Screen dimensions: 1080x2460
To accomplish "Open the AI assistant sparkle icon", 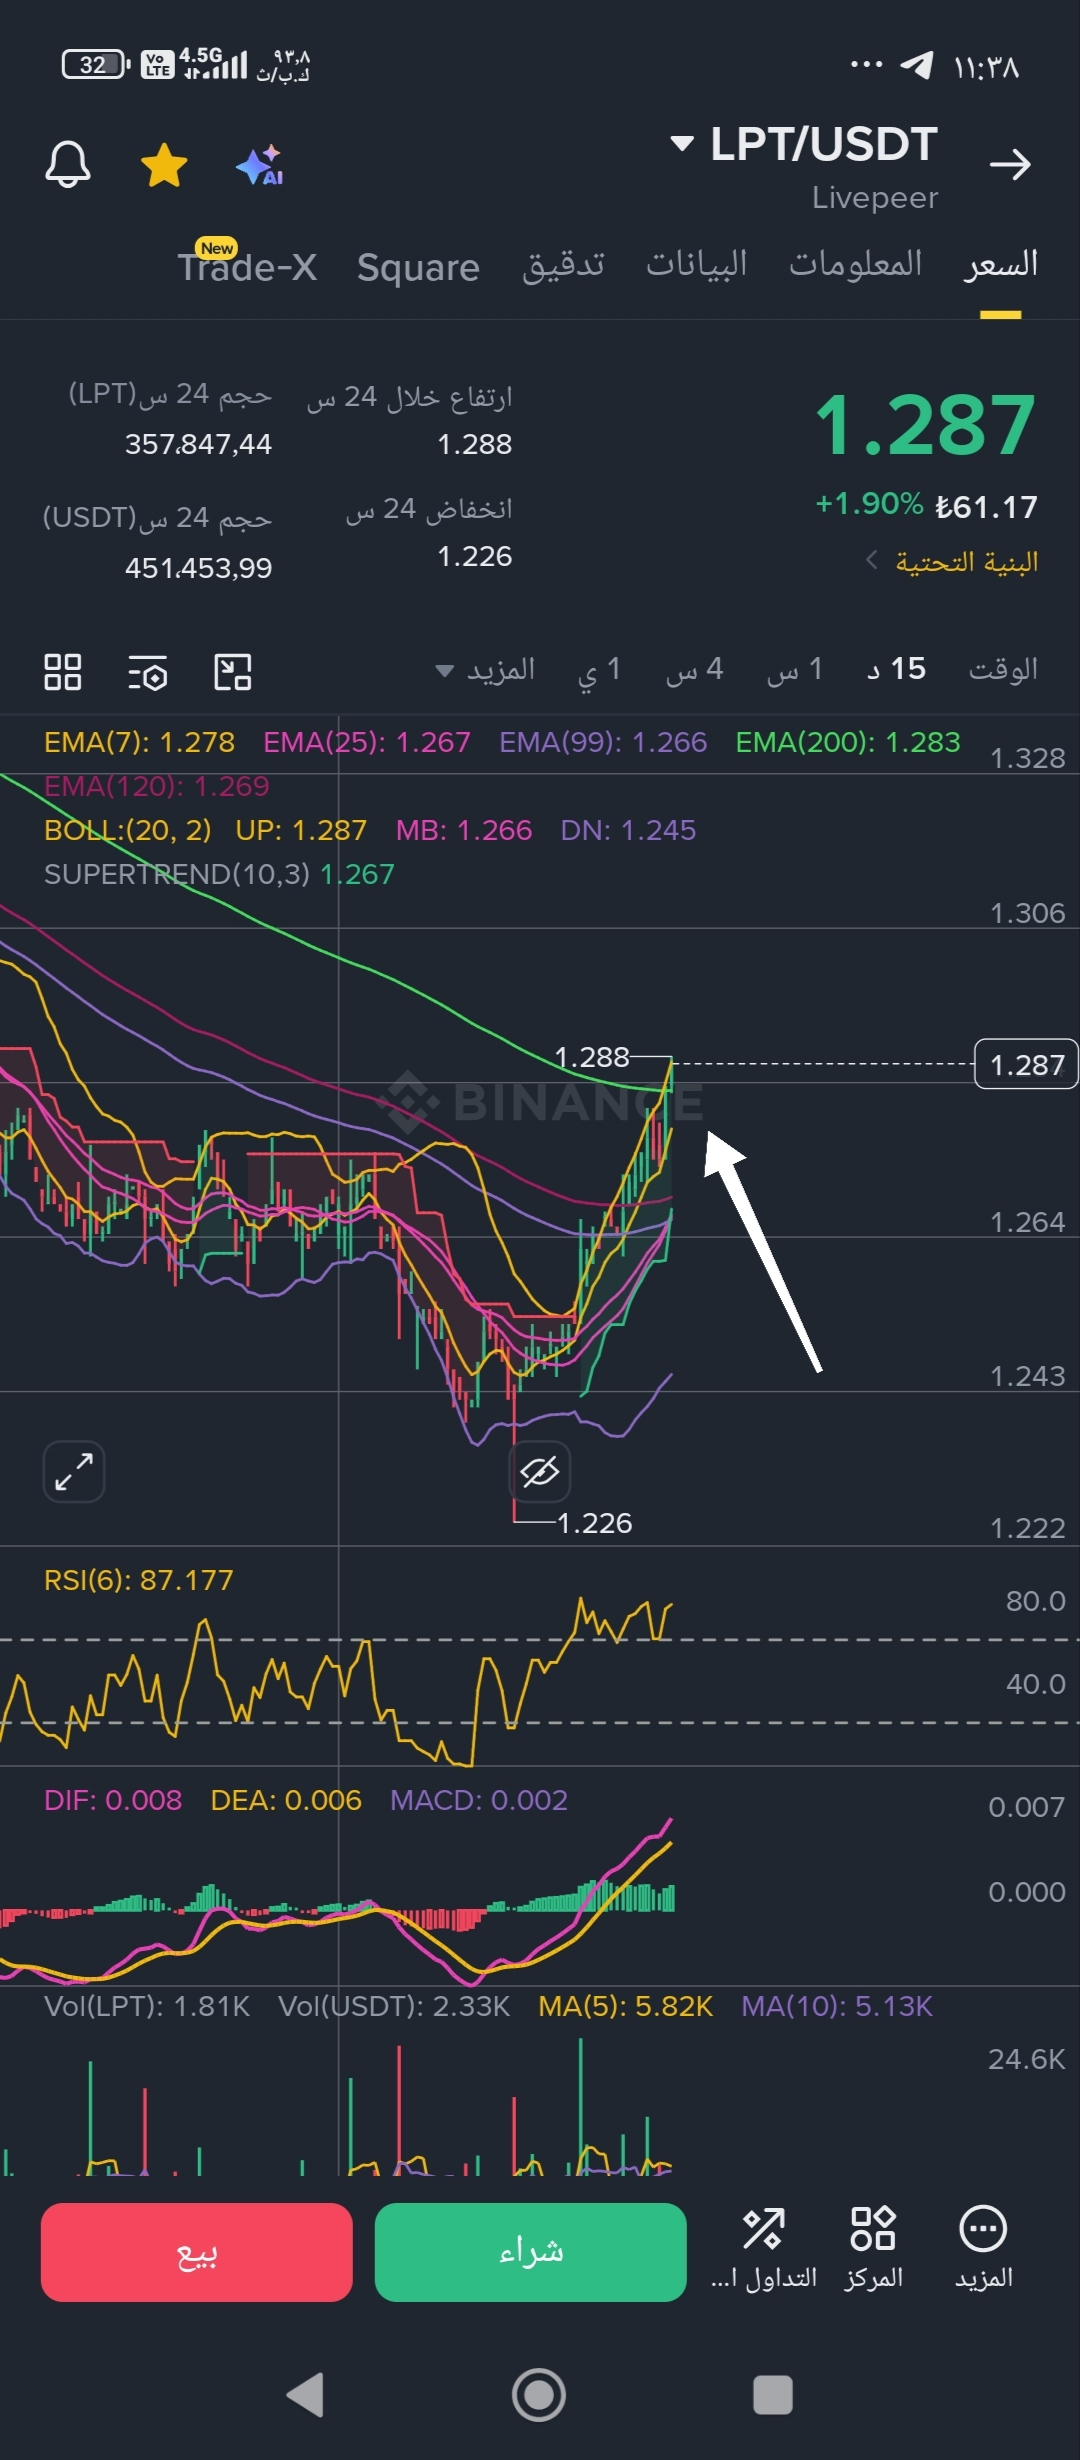I will point(260,165).
